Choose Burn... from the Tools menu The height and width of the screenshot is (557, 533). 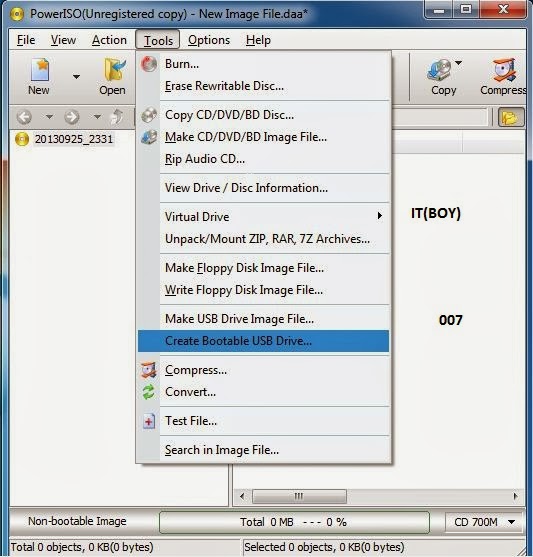pyautogui.click(x=263, y=64)
